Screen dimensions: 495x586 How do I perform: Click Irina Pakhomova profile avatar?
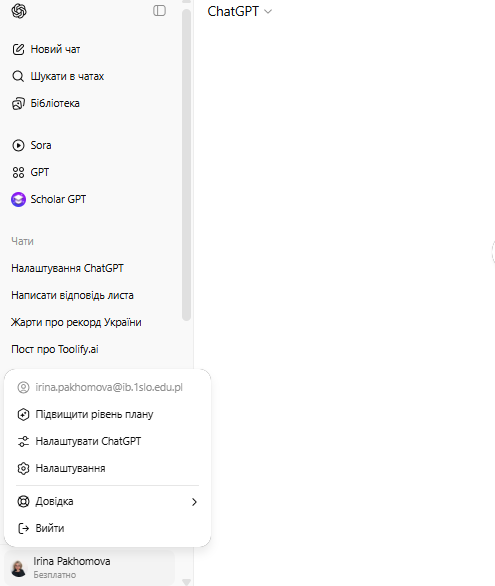(x=18, y=568)
